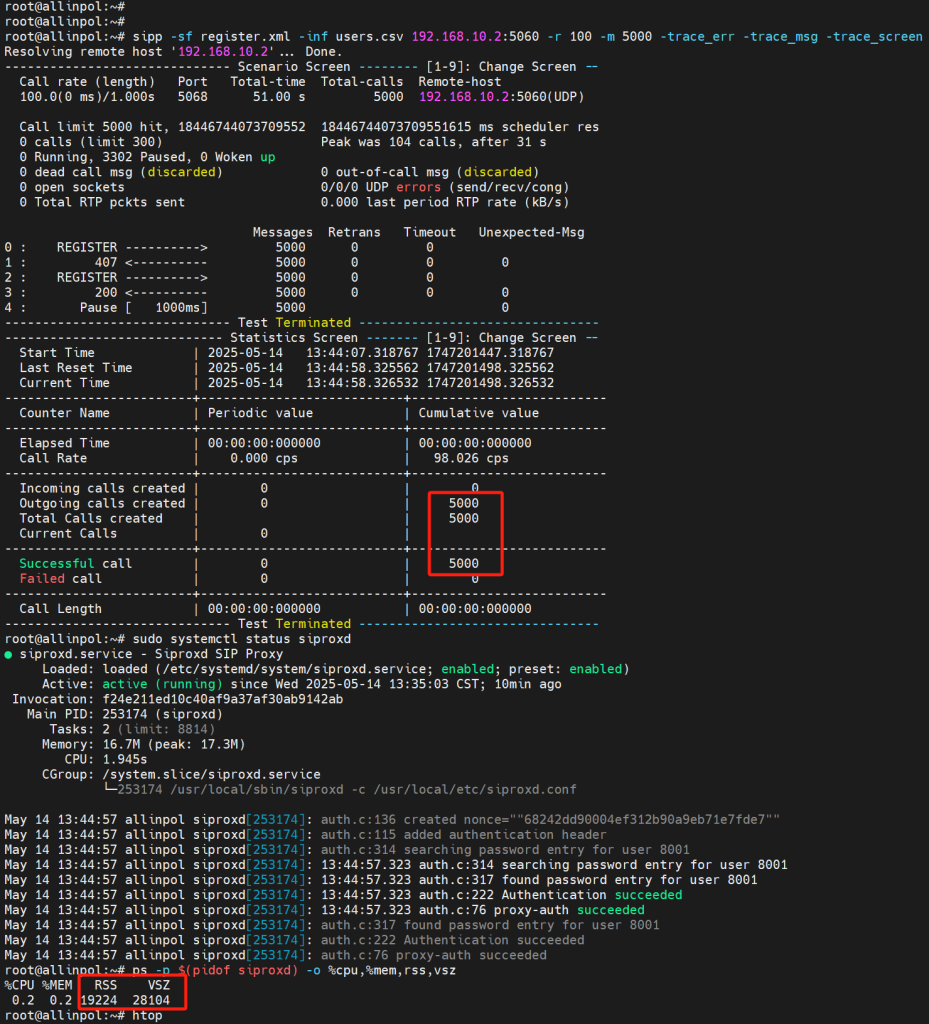Click the '-trace_err' flag
The height and width of the screenshot is (1024, 929).
pos(697,37)
